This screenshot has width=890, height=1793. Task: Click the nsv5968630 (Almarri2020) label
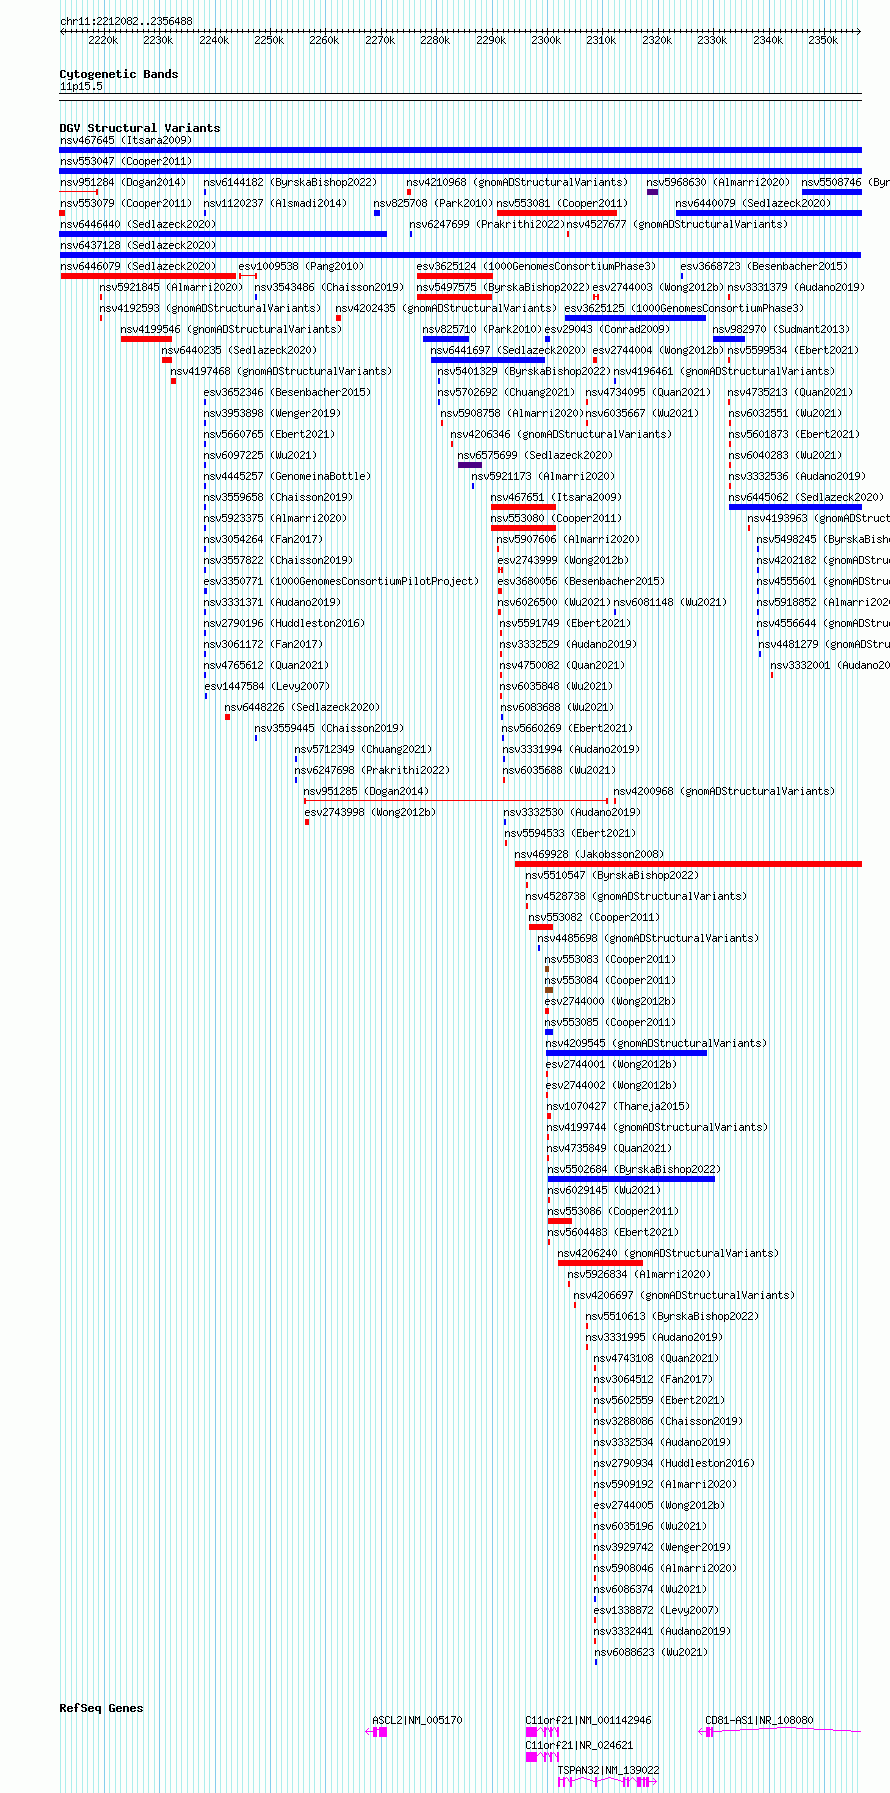pos(717,182)
